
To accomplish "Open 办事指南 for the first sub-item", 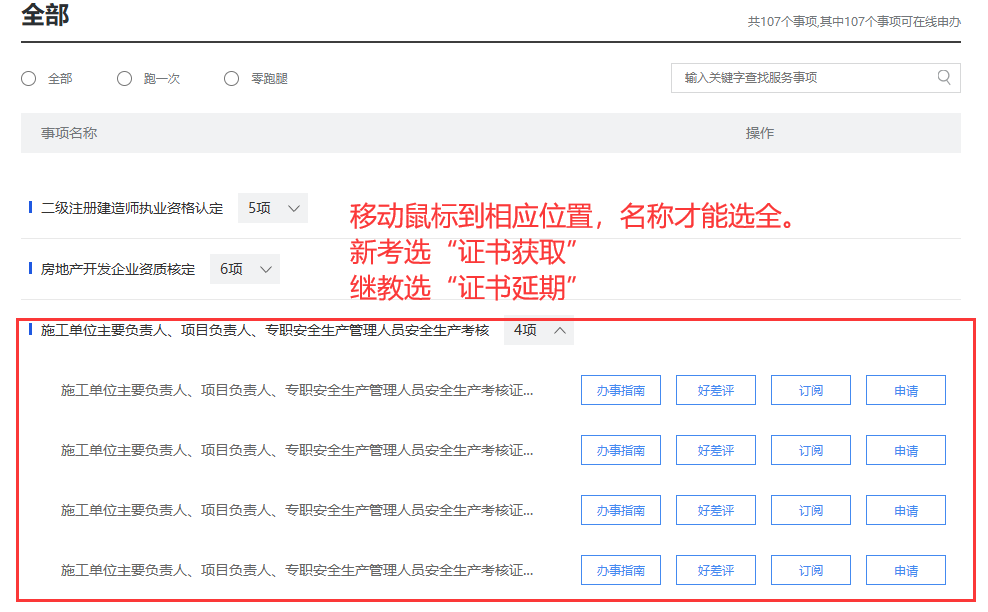I will [x=620, y=391].
